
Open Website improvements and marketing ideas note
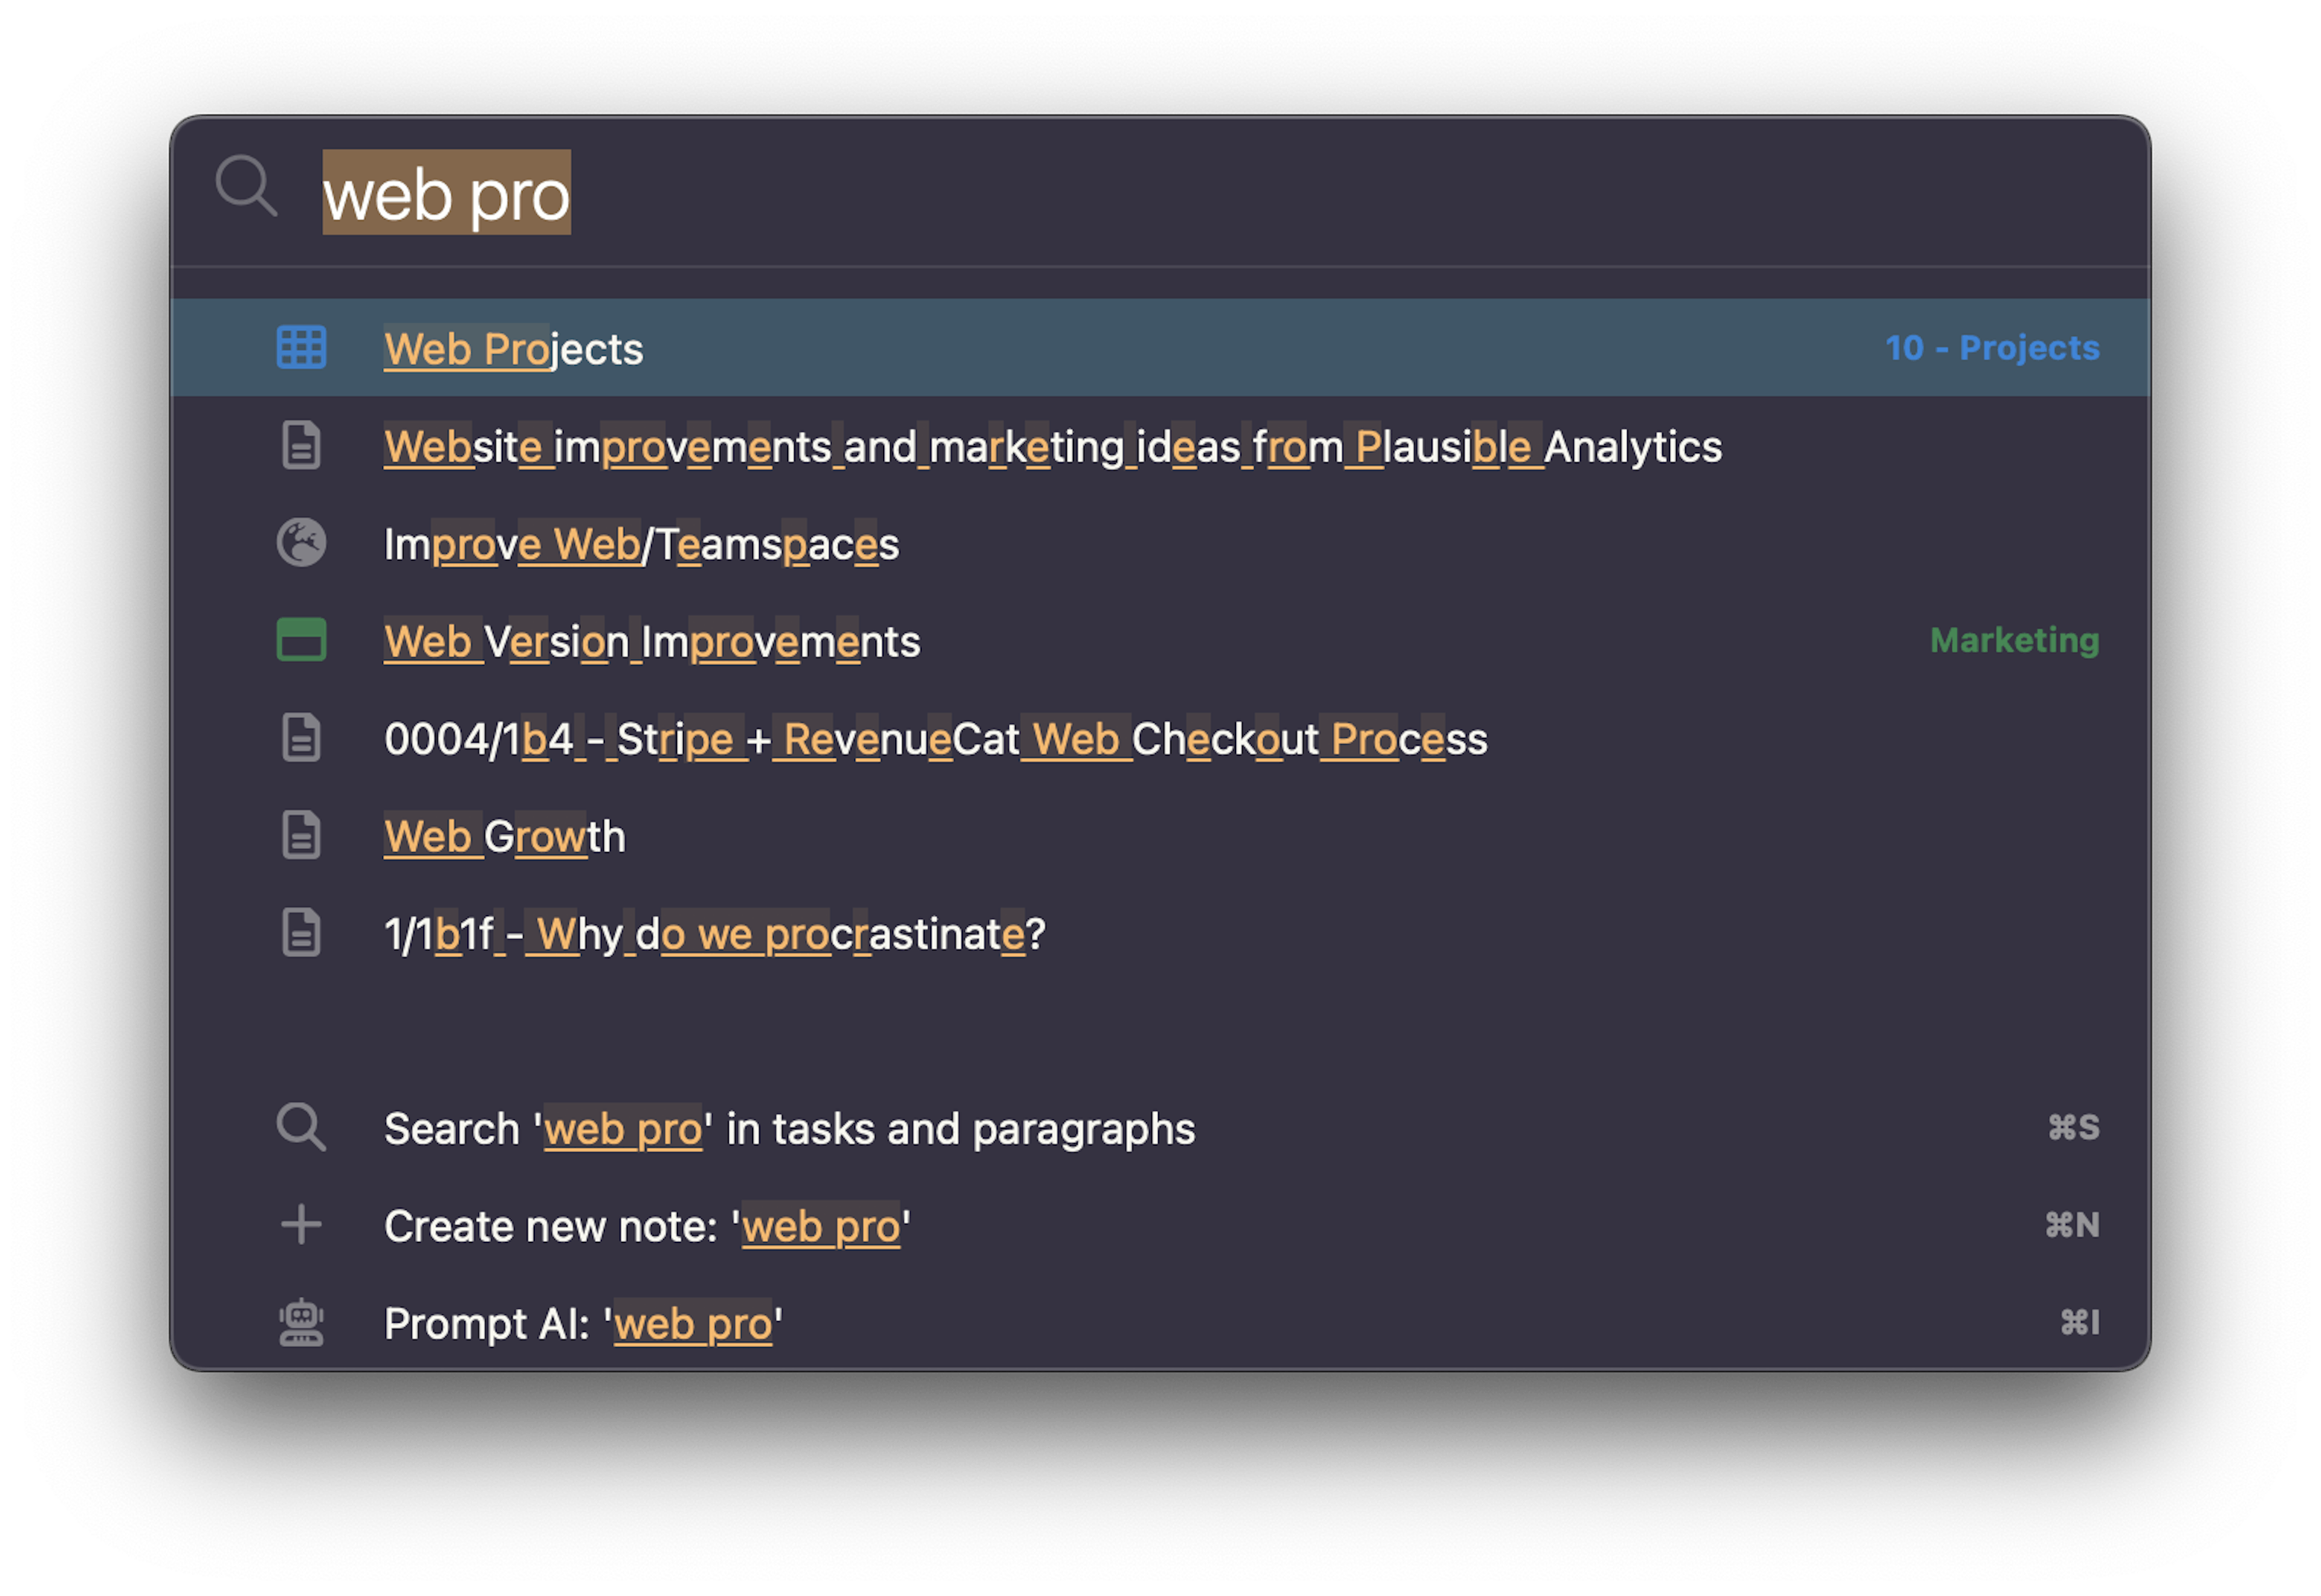[x=1160, y=446]
